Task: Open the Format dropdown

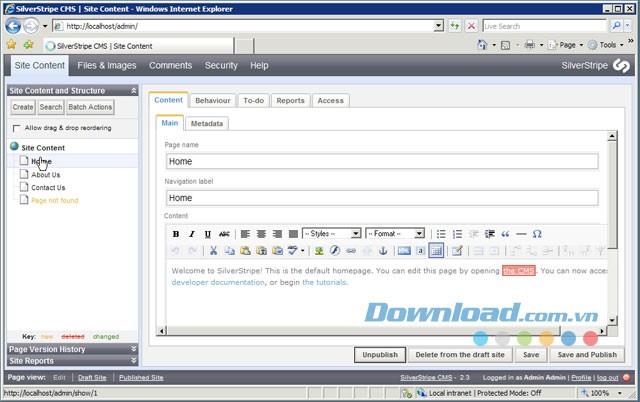Action: click(394, 234)
